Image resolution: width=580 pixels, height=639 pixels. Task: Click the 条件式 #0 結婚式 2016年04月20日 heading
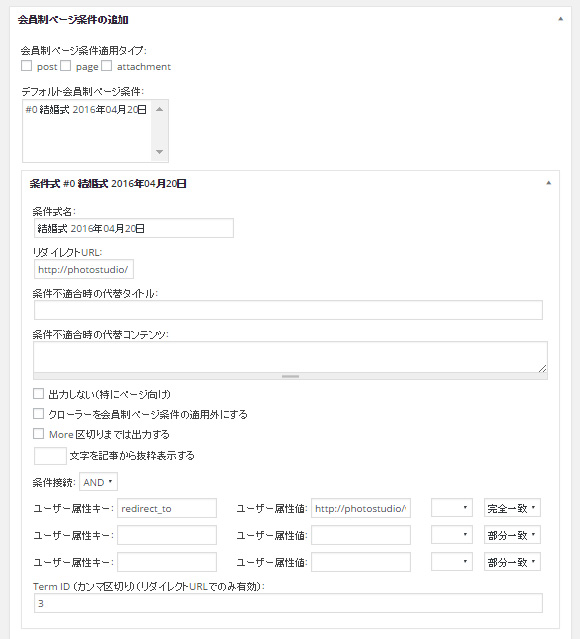[x=108, y=183]
